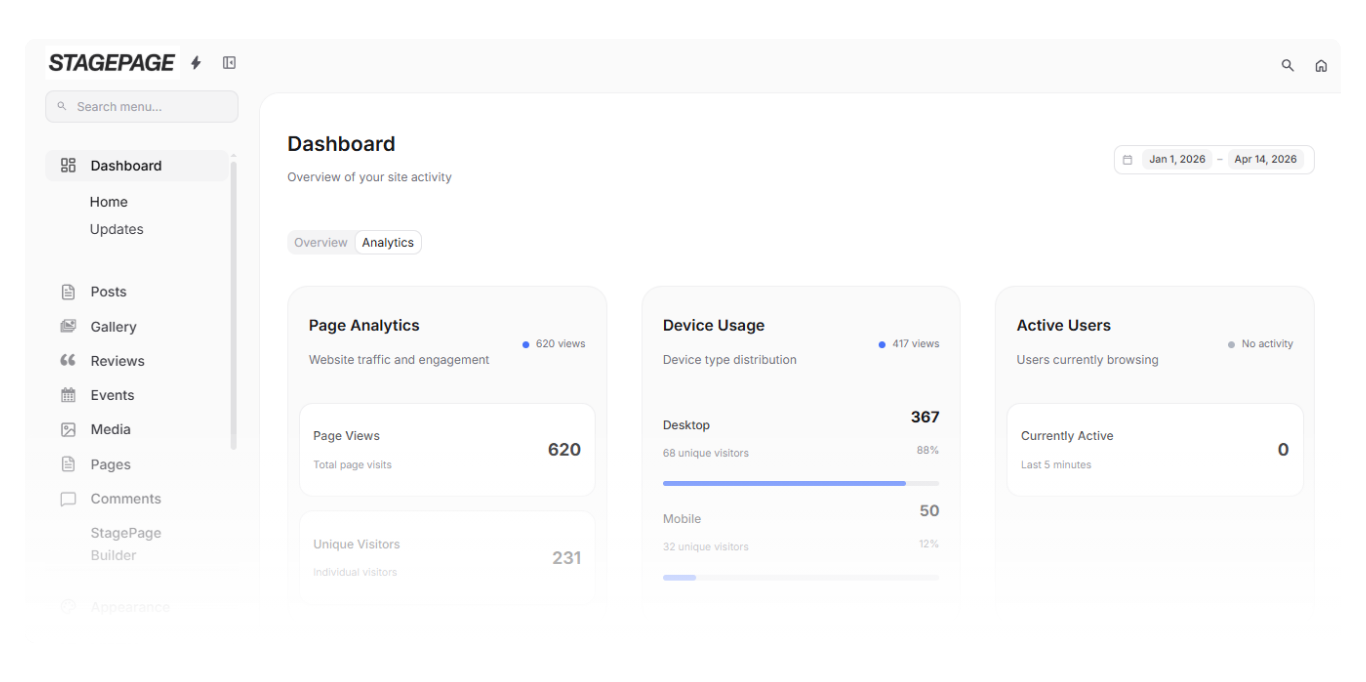Open Updates in the sidebar submenu
This screenshot has height=682, width=1366.
117,229
